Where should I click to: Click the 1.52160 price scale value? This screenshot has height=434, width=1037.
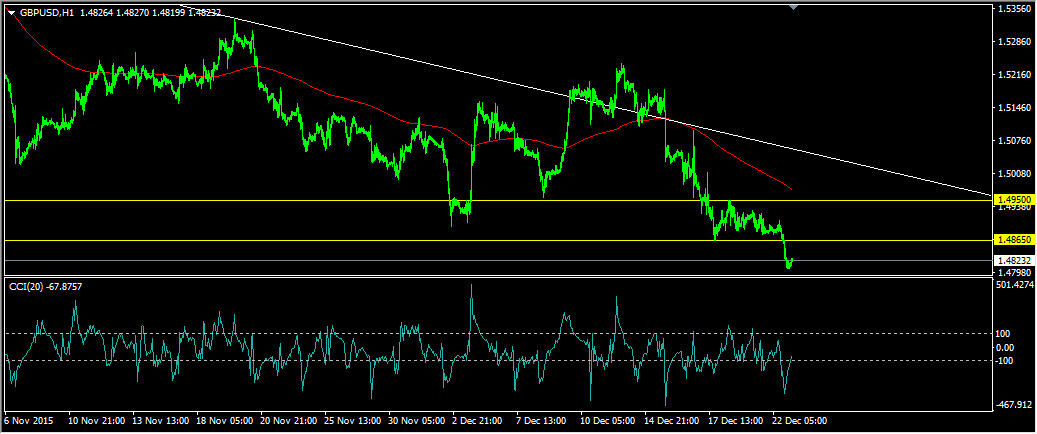point(1015,75)
